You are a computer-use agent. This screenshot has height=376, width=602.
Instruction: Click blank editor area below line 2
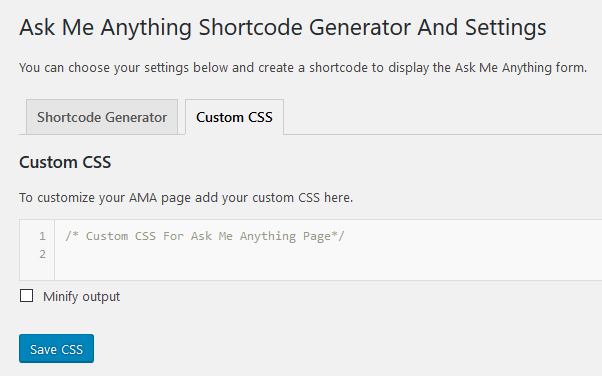(x=328, y=272)
